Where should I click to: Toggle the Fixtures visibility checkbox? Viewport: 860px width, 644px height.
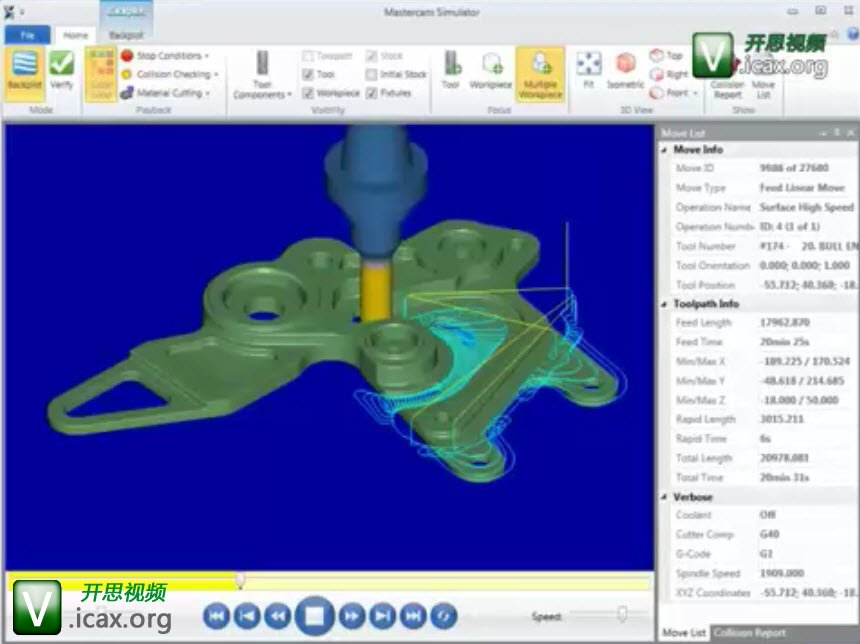[x=371, y=93]
